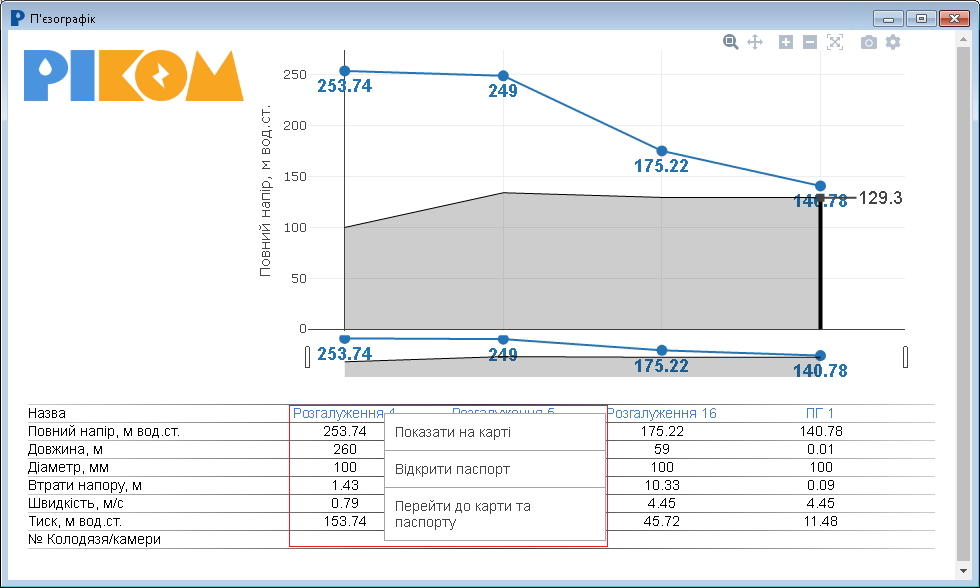The width and height of the screenshot is (980, 588).
Task: Click the 'Розгалуження 4' link
Action: [339, 413]
